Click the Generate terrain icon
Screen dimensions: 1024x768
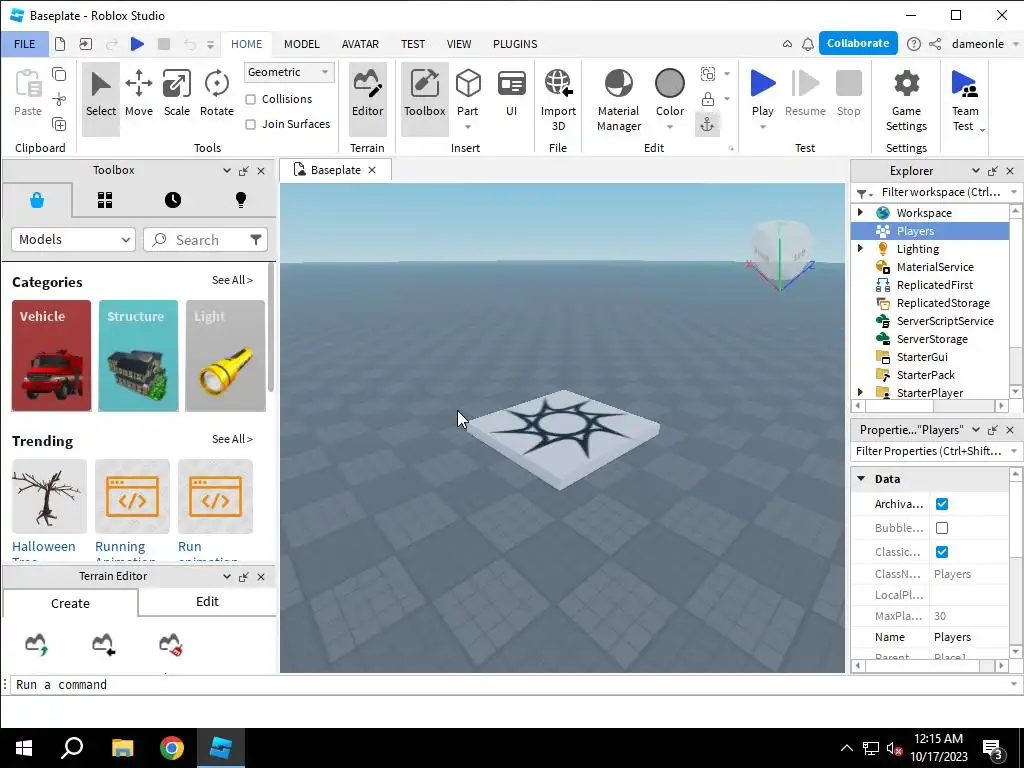click(x=37, y=644)
